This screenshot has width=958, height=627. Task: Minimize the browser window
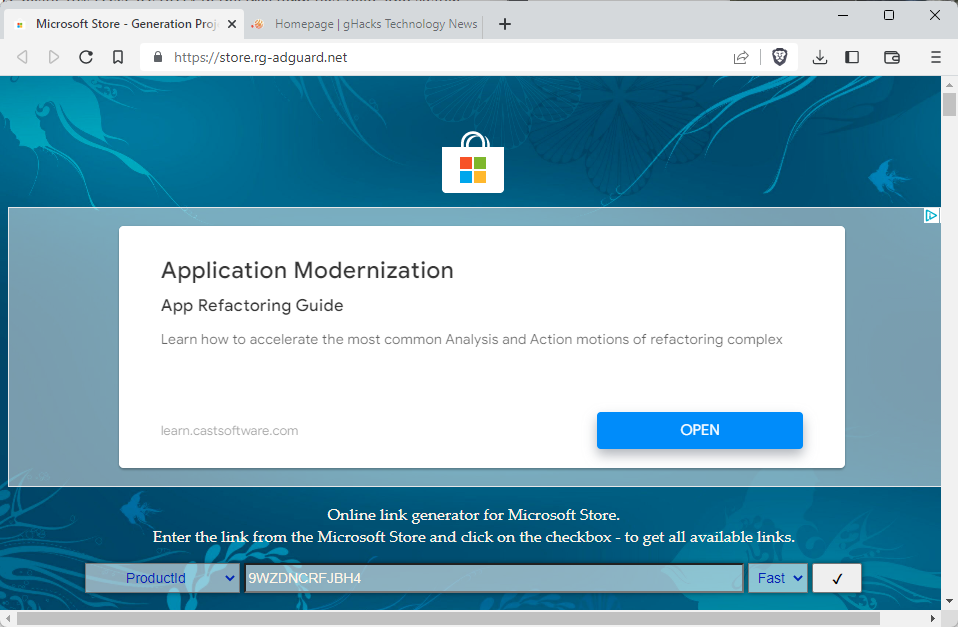click(x=843, y=15)
